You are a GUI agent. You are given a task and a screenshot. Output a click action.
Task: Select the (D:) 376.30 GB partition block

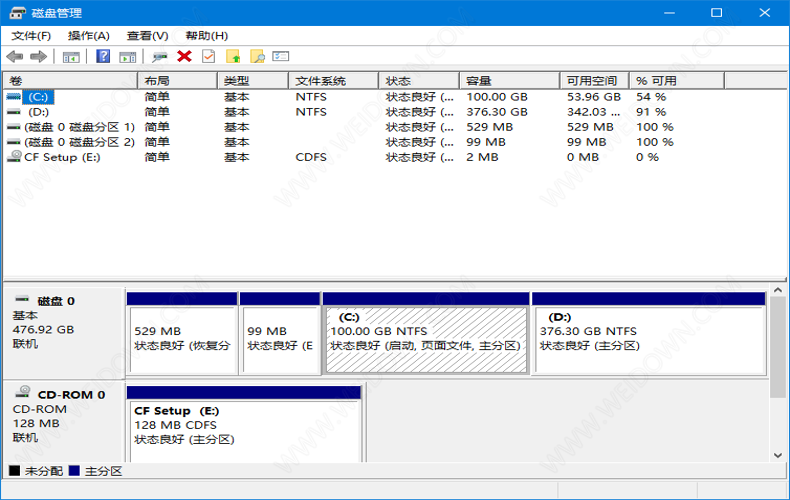pos(648,338)
